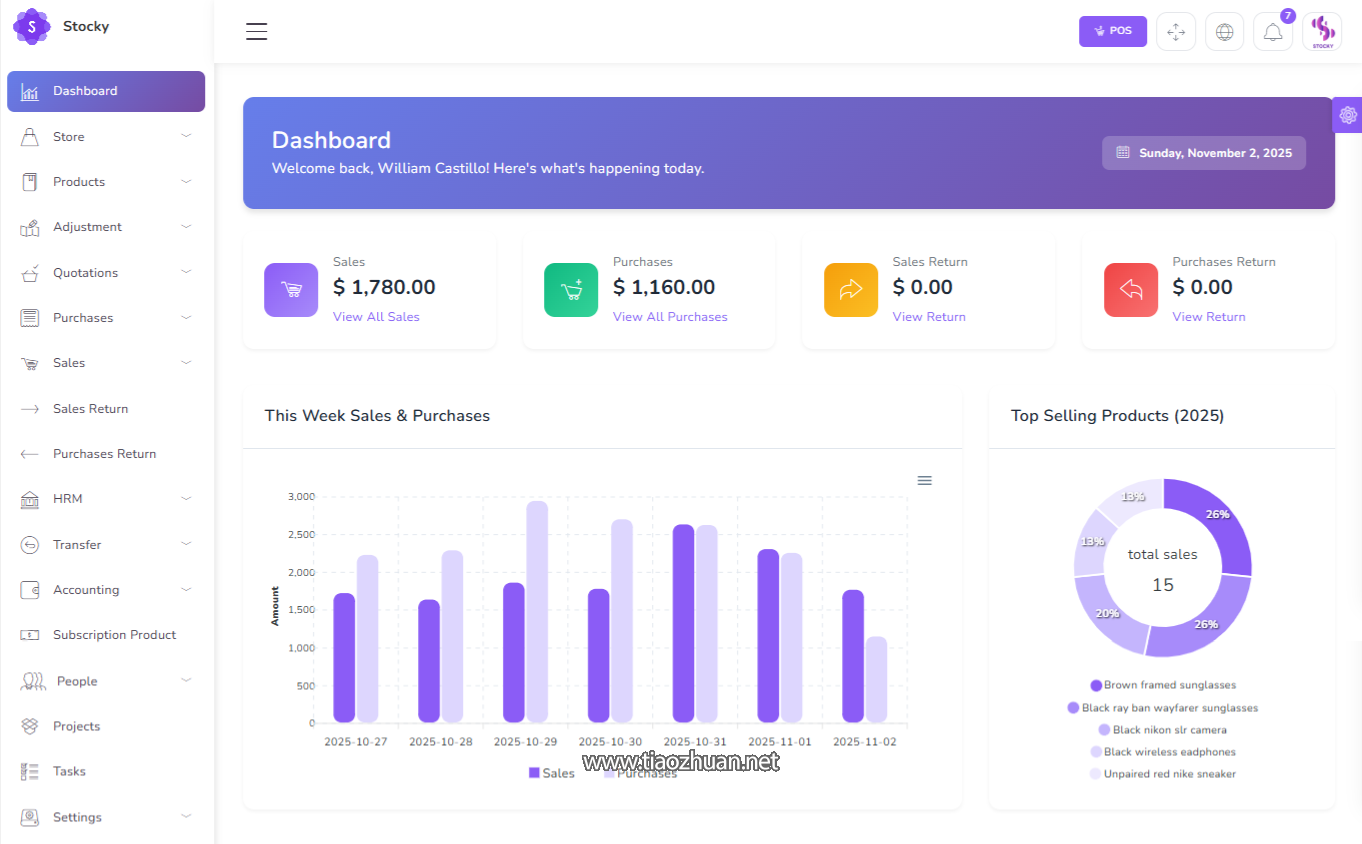Image resolution: width=1362 pixels, height=844 pixels.
Task: Open the notifications bell icon
Action: coord(1272,31)
